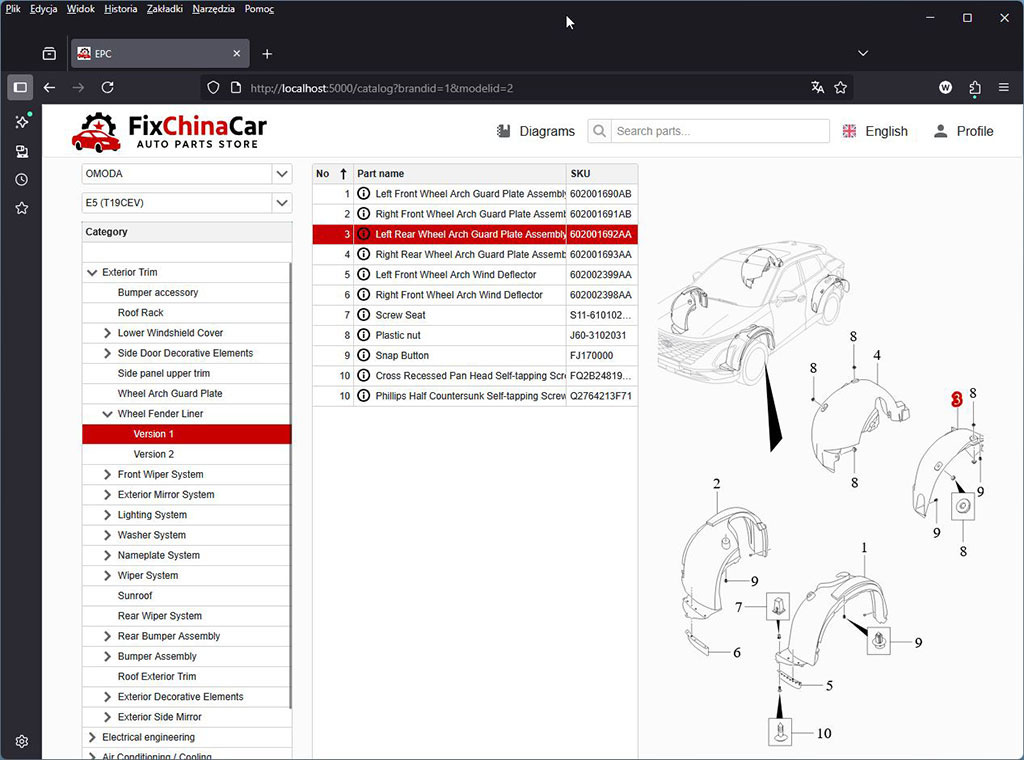1024x760 pixels.
Task: Toggle the browser sidebar panel
Action: tap(20, 88)
